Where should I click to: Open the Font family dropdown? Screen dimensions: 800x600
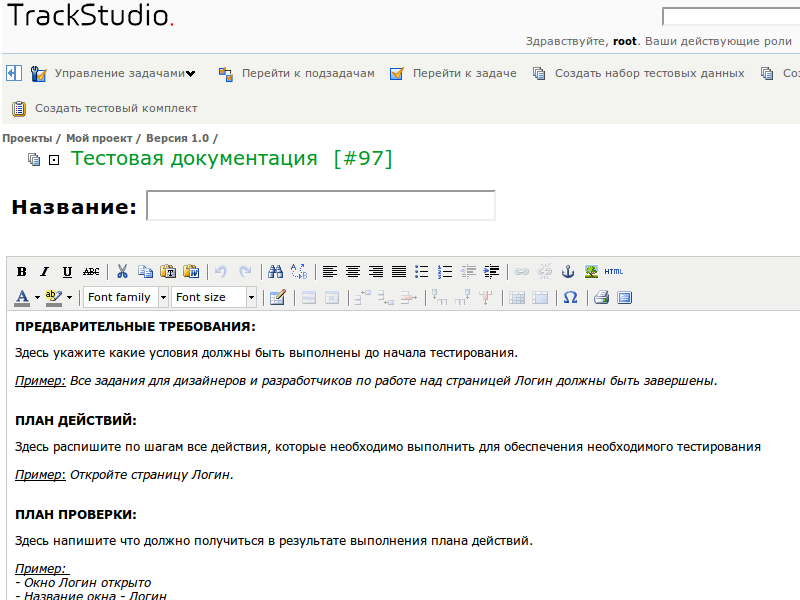tap(120, 298)
